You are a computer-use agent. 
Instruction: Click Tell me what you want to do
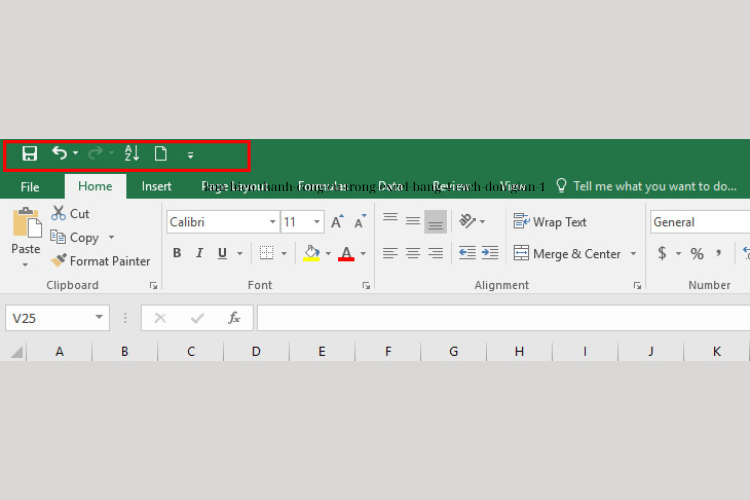(654, 186)
